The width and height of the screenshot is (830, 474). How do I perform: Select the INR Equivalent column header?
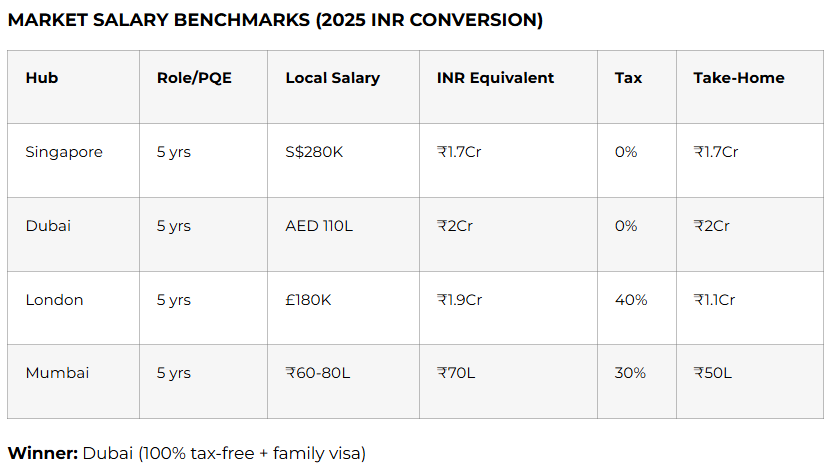[x=495, y=78]
